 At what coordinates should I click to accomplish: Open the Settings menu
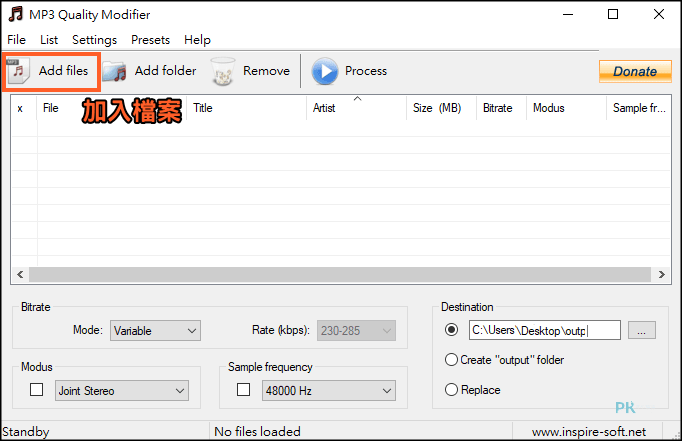(x=94, y=40)
